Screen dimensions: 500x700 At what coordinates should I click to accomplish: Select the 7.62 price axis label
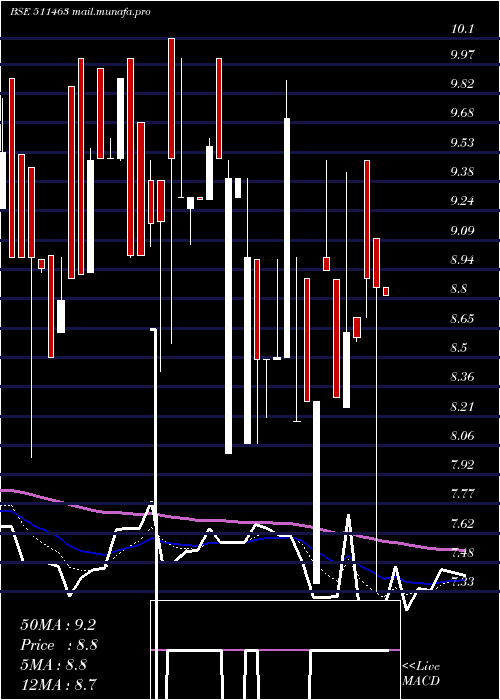tap(463, 523)
